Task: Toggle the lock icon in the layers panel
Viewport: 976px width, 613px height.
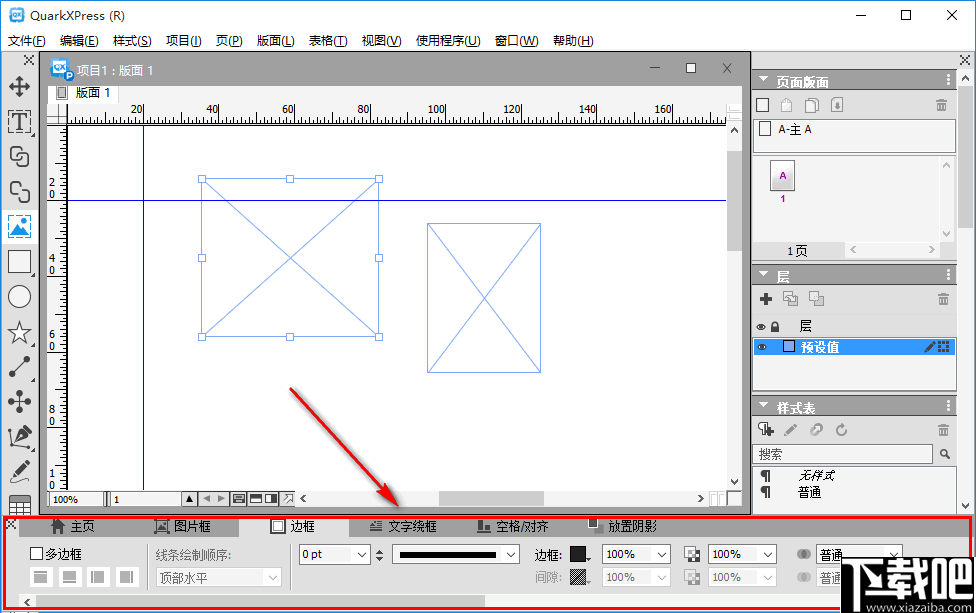Action: pos(775,326)
